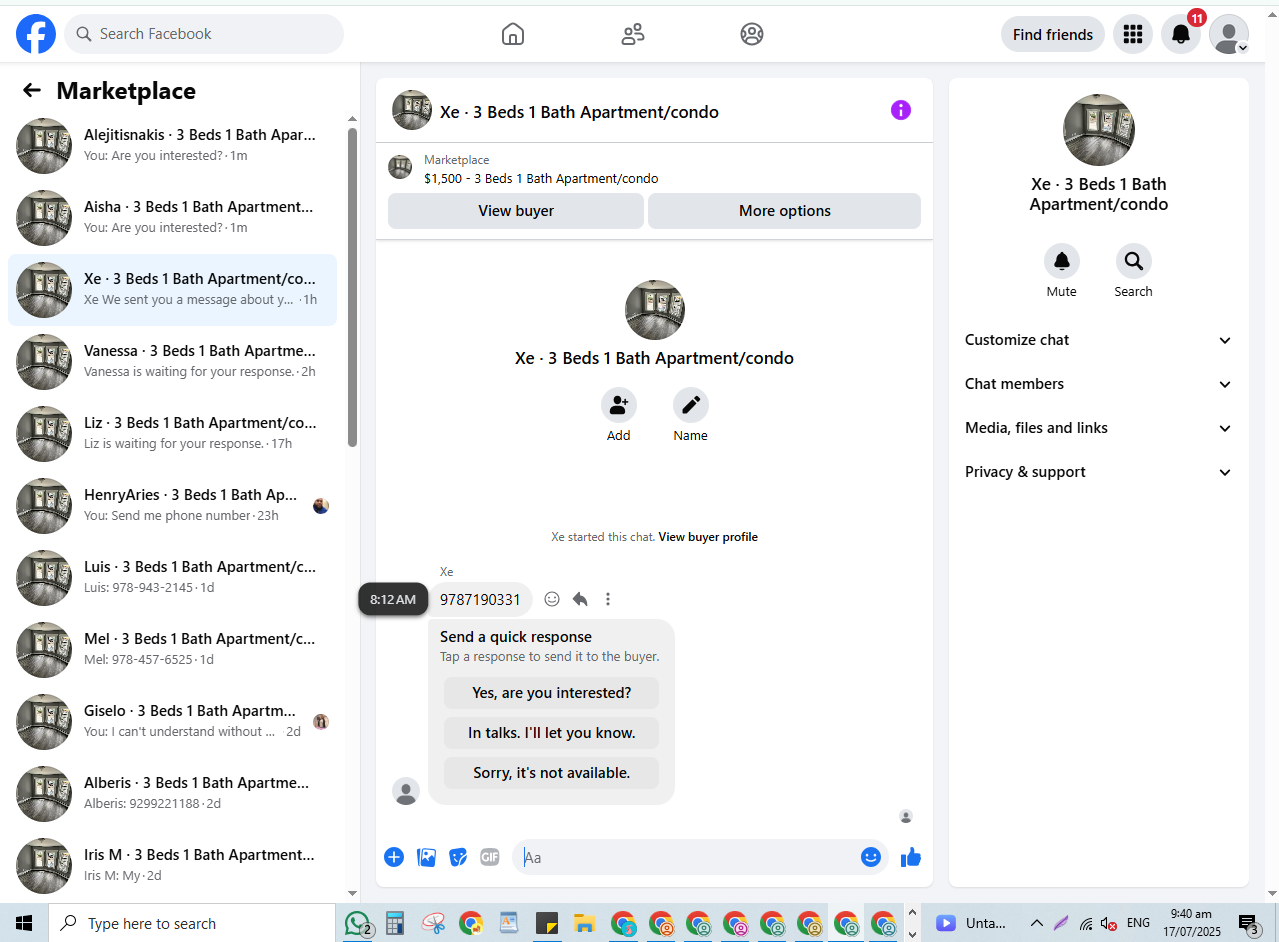Open the Alejitisnakis conversation

pyautogui.click(x=173, y=146)
